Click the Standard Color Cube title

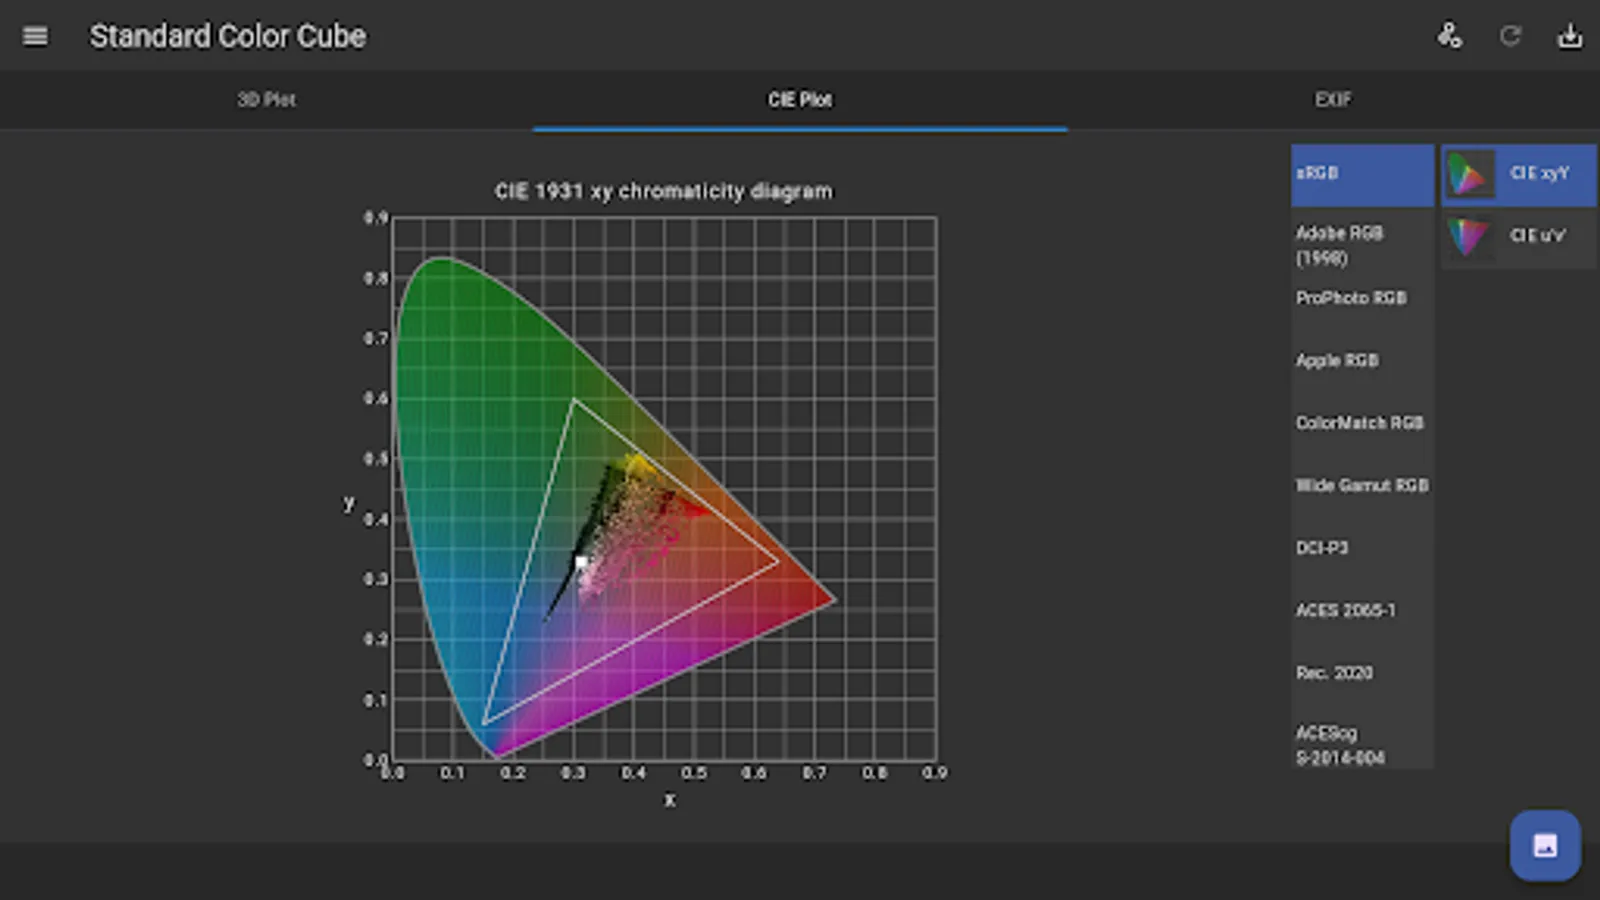point(228,36)
